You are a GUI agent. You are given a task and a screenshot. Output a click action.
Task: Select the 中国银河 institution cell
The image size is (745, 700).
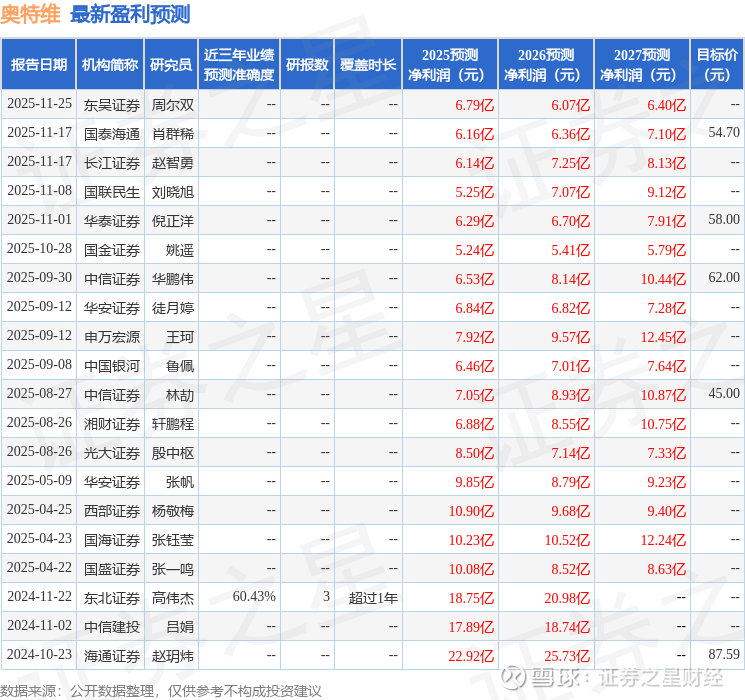[x=112, y=366]
